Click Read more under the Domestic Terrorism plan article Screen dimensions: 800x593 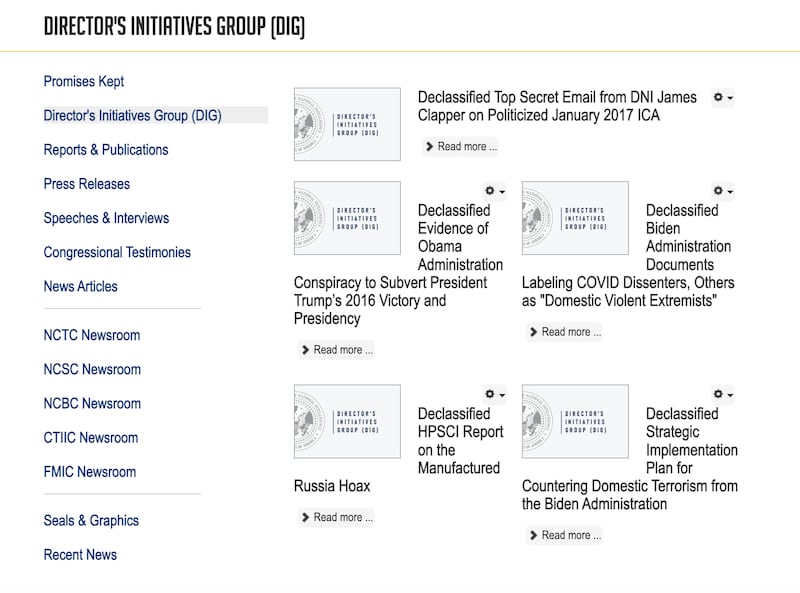coord(565,535)
